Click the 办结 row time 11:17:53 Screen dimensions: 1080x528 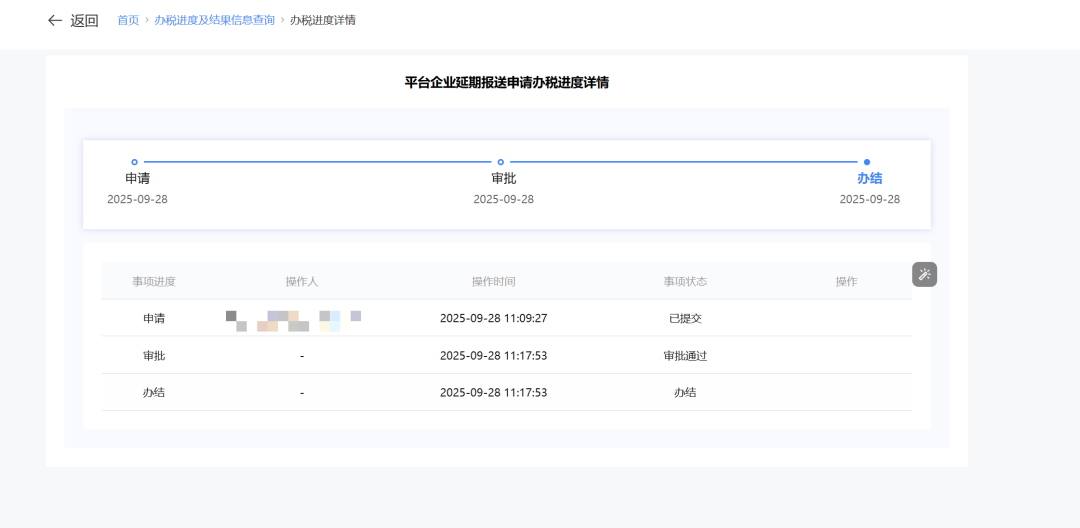[493, 392]
